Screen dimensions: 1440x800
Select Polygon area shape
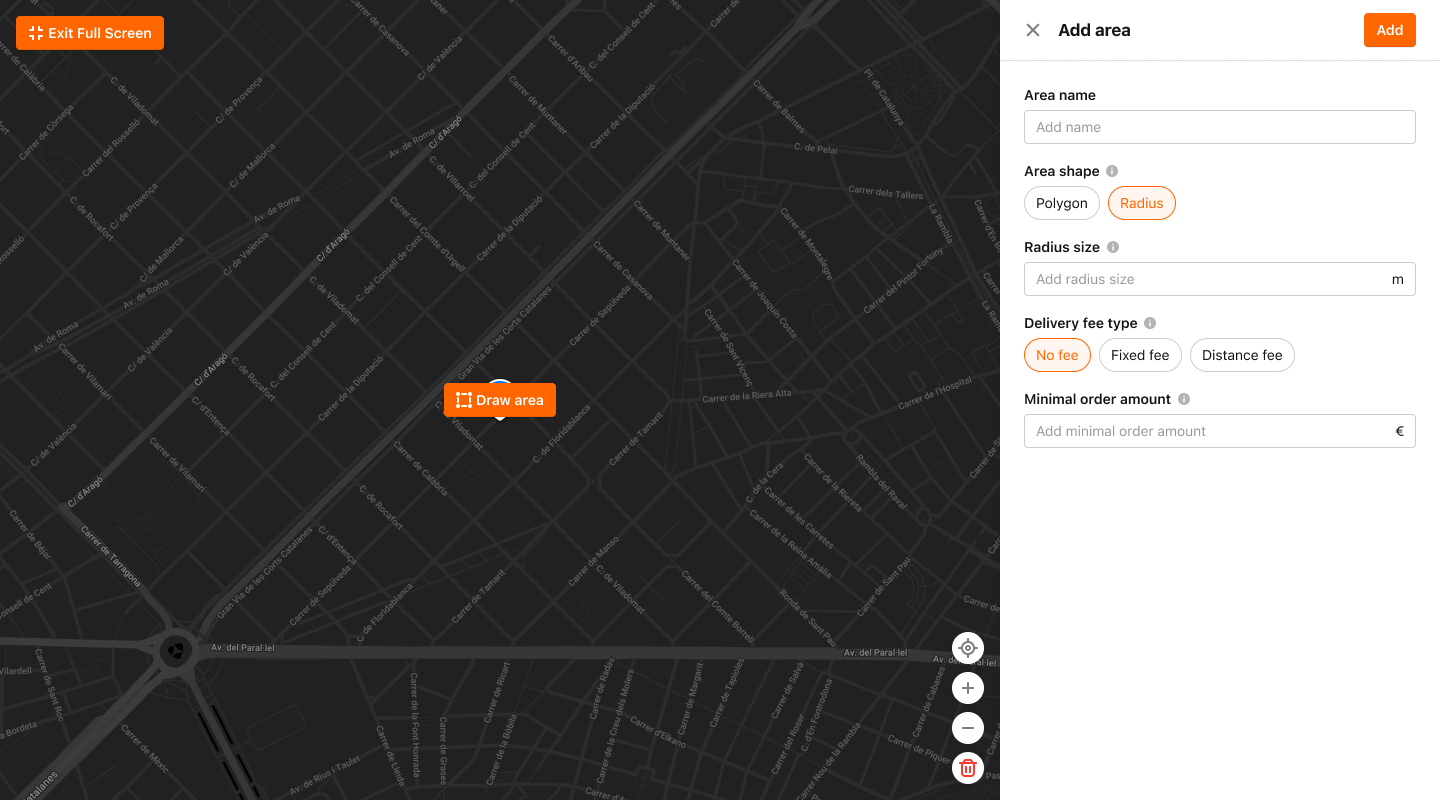tap(1061, 203)
